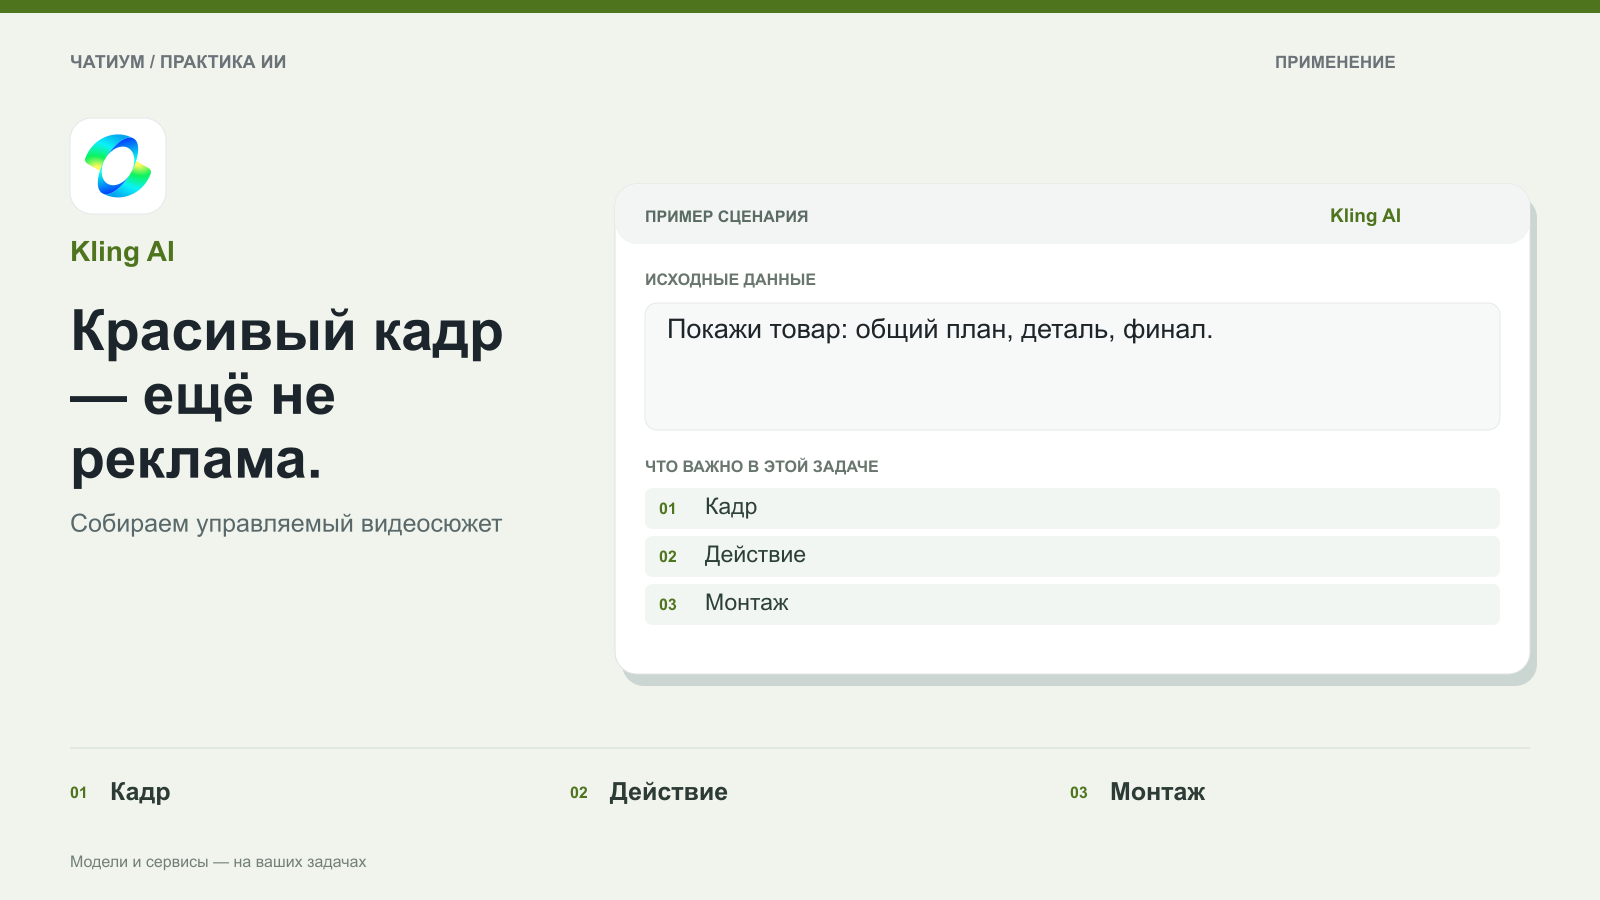Viewport: 1600px width, 900px height.
Task: Click the ЧТО ВАЖНО В ЭТОЙ ЗАДАЧЕ label
Action: tap(761, 467)
